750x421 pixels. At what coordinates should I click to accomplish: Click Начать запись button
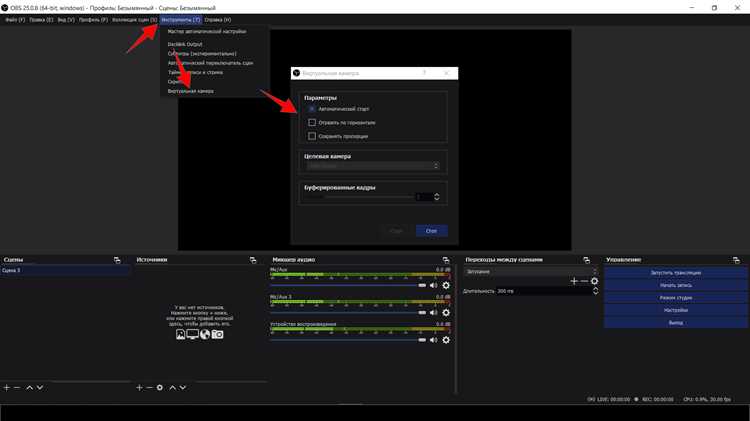pos(675,285)
